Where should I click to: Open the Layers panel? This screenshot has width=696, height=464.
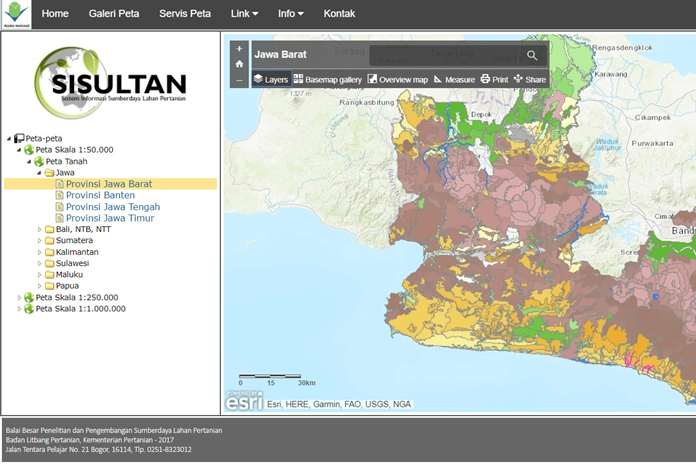click(270, 79)
